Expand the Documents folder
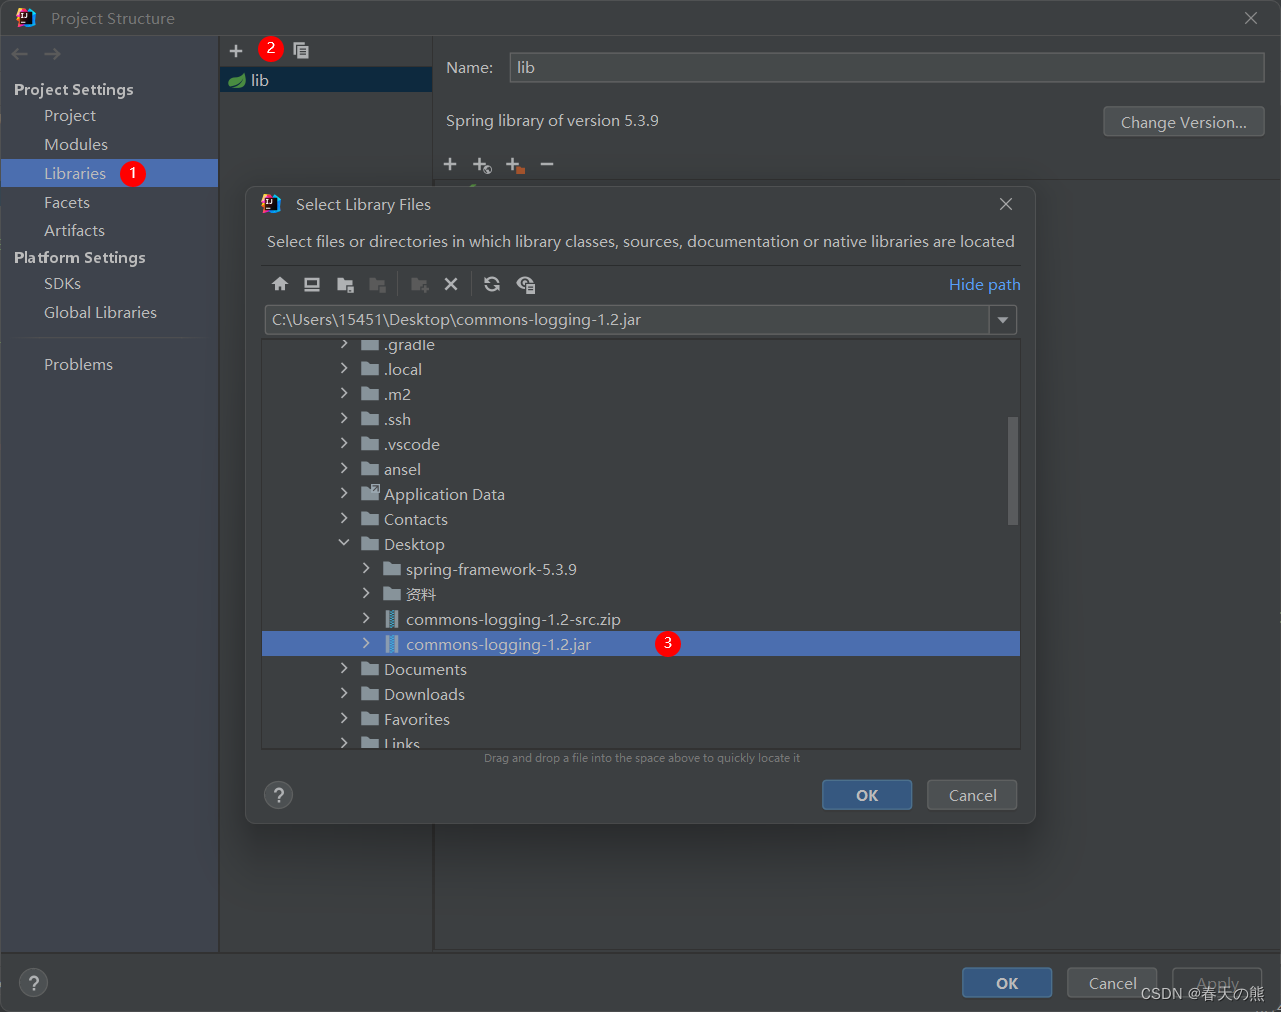Screen dimensions: 1281x1012 [x=344, y=669]
